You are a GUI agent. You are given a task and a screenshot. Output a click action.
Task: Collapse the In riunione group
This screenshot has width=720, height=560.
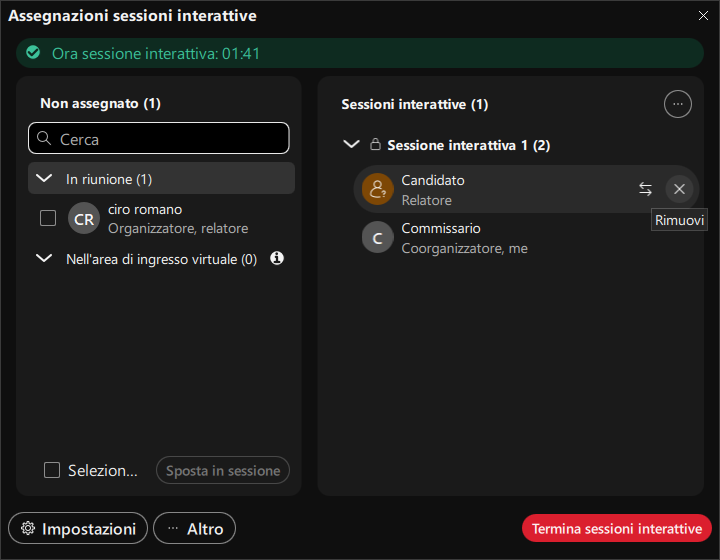click(x=44, y=178)
